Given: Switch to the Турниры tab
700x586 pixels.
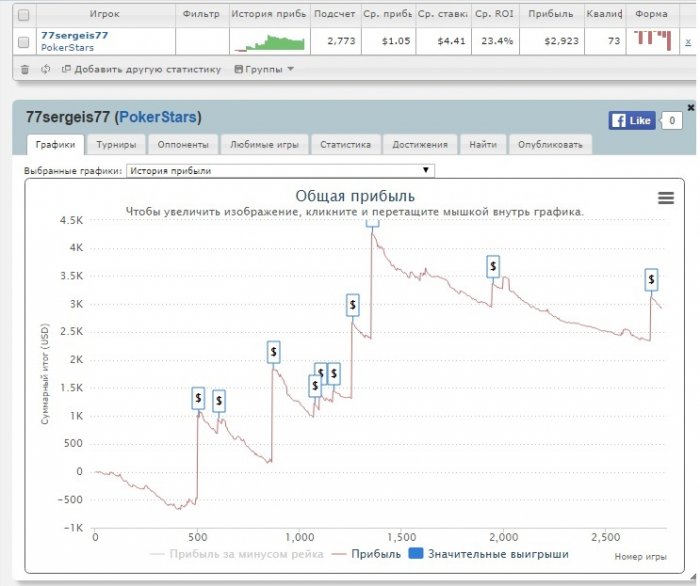Looking at the screenshot, I should pos(116,145).
